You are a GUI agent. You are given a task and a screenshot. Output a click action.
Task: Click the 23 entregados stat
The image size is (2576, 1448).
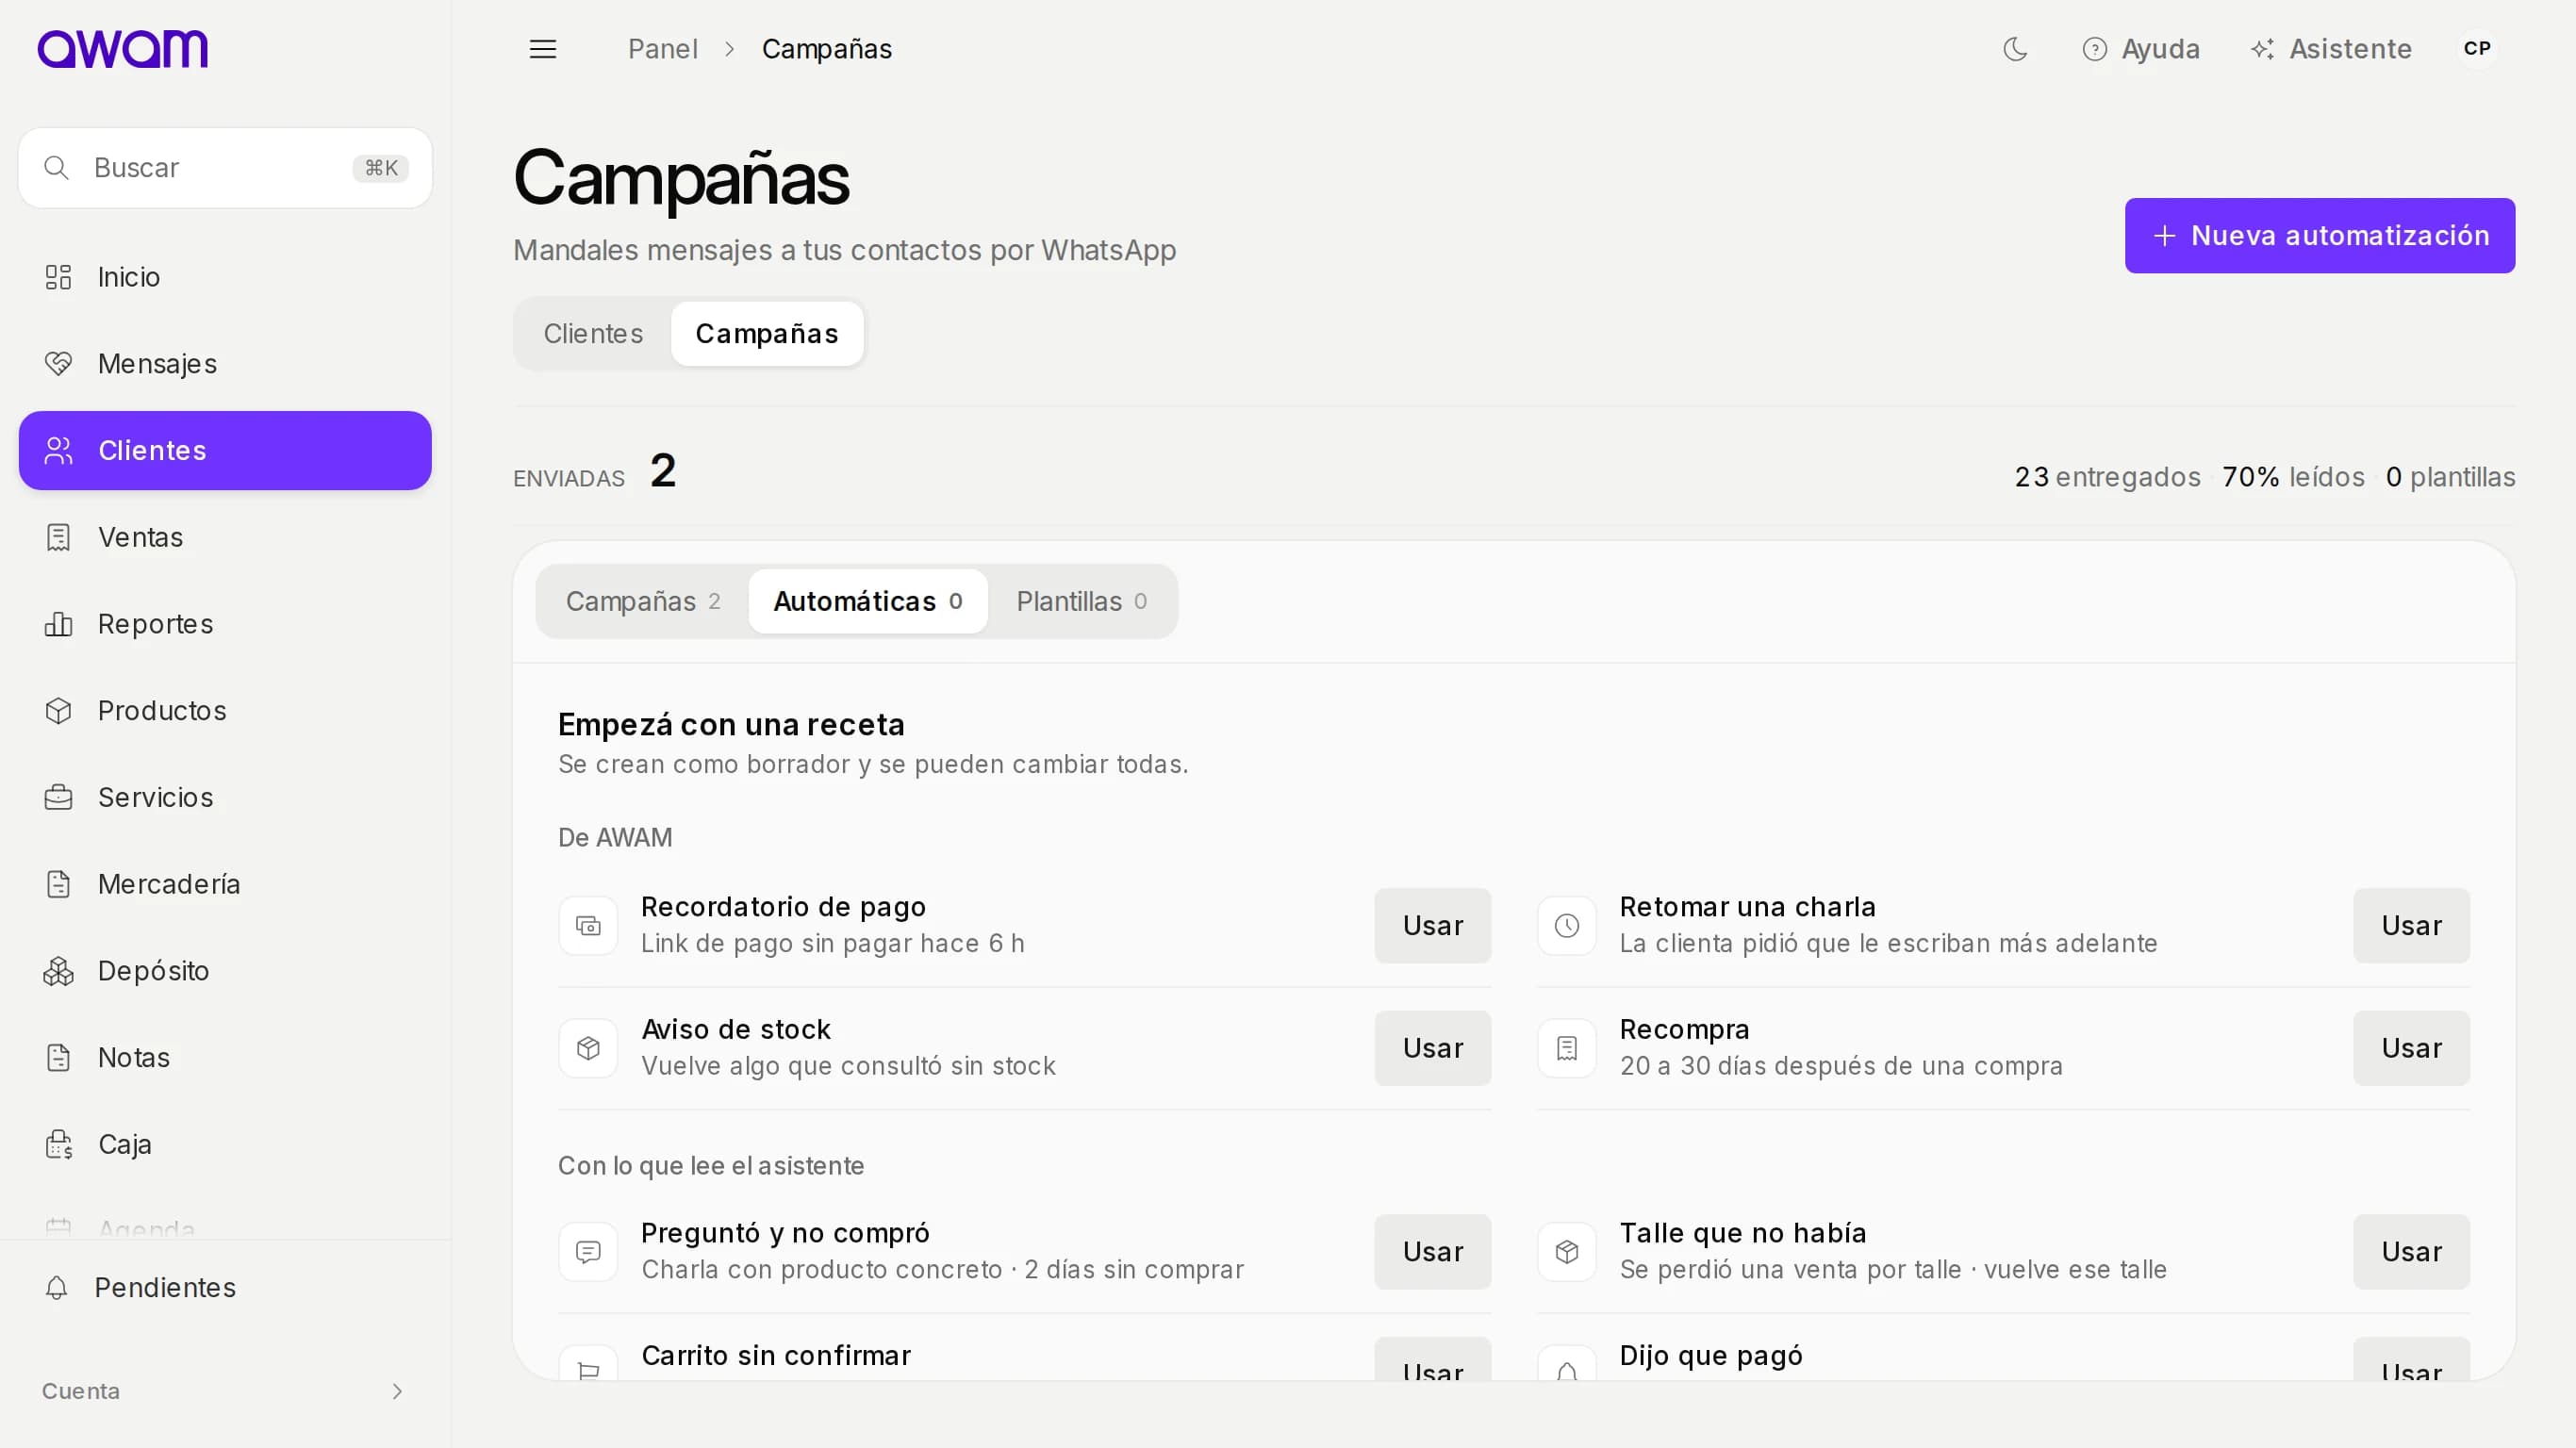point(2107,477)
